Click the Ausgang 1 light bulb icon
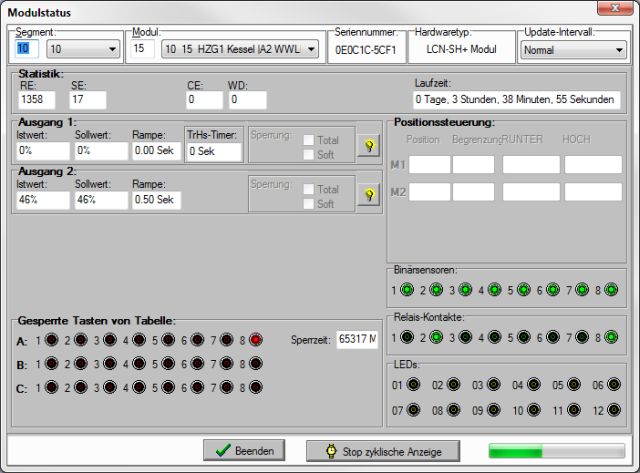Image resolution: width=640 pixels, height=473 pixels. pos(368,146)
